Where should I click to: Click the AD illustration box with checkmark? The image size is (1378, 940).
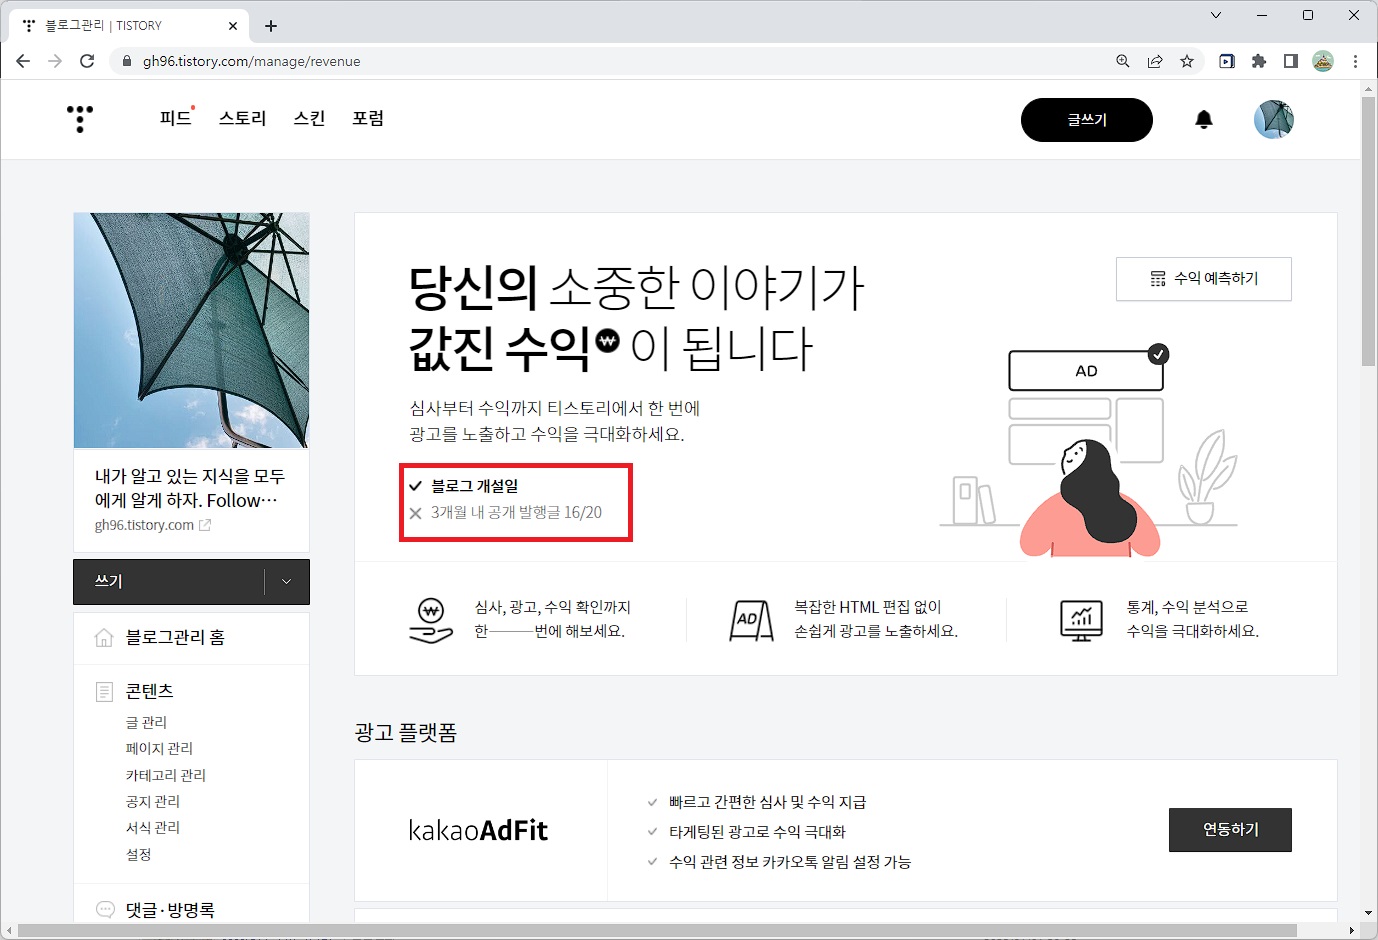click(1087, 370)
